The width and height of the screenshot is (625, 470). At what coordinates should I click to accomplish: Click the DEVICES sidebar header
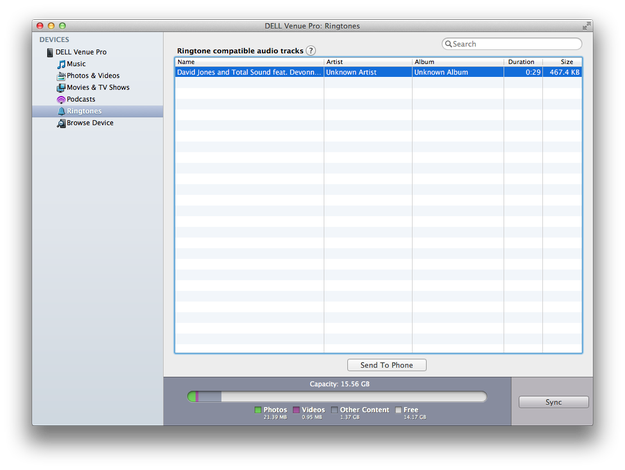pos(54,39)
